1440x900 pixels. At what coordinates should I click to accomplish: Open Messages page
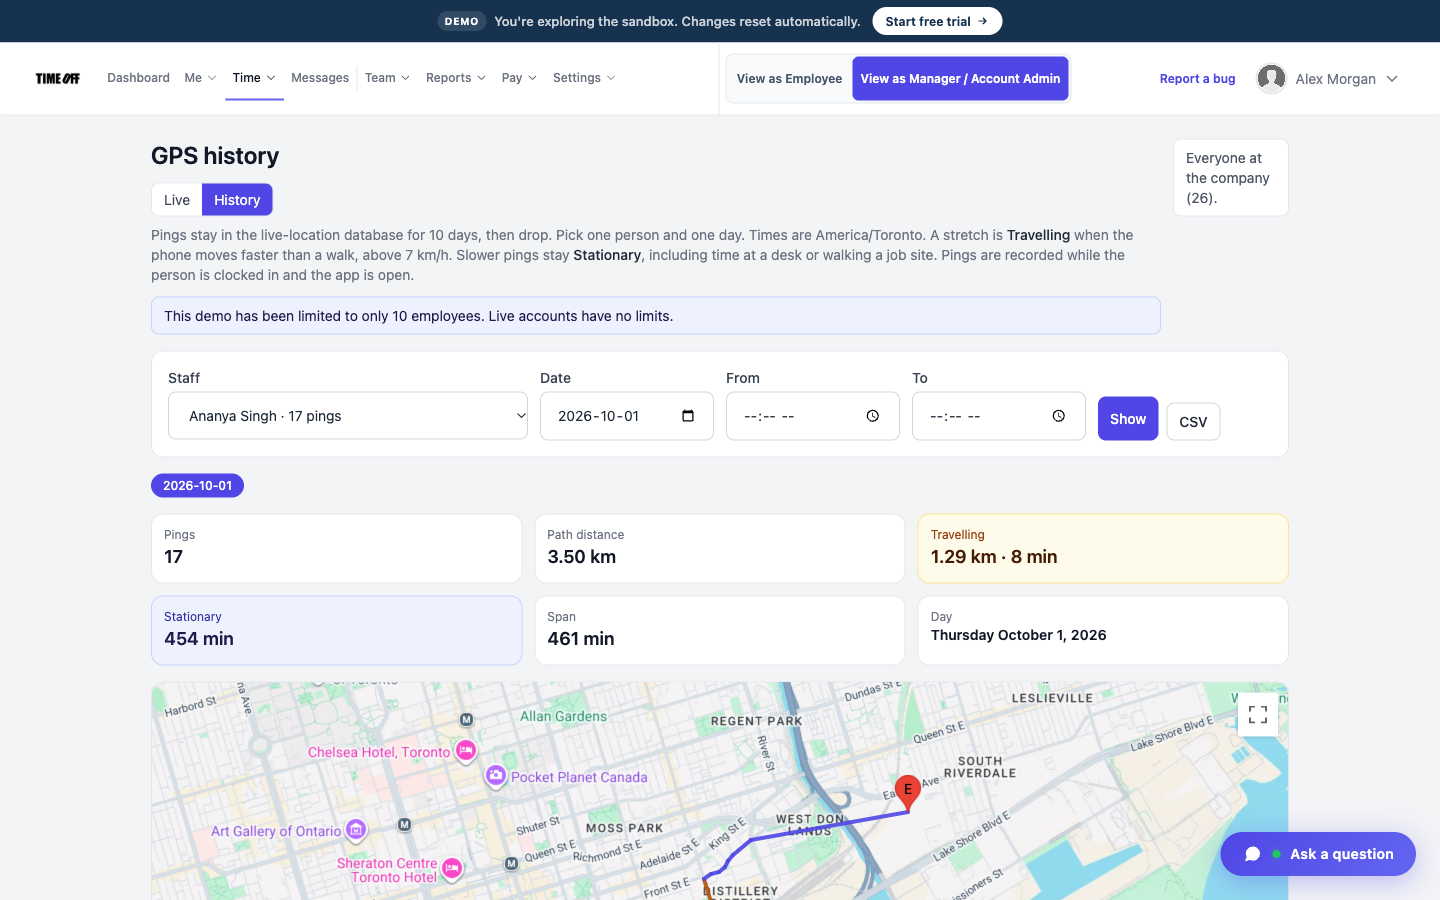(x=320, y=78)
